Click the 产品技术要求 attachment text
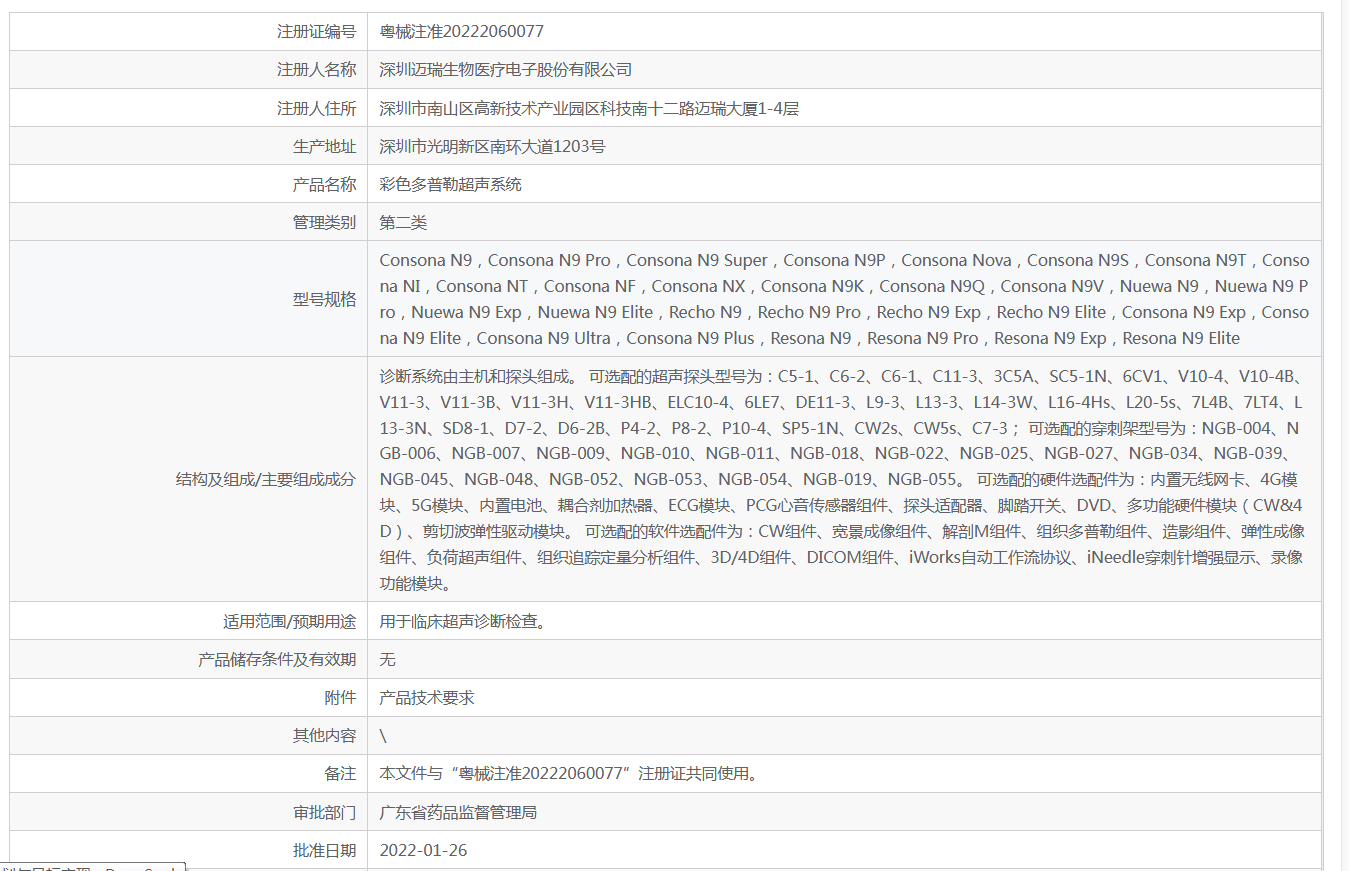 (427, 697)
